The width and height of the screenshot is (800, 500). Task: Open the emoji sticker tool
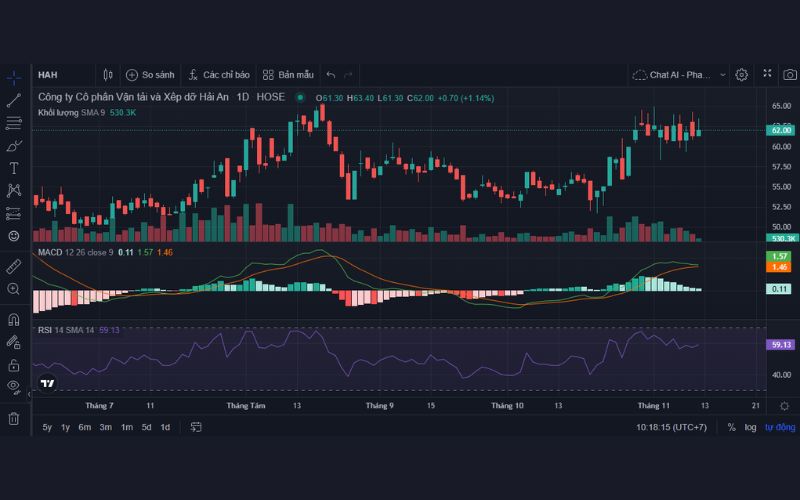point(14,236)
